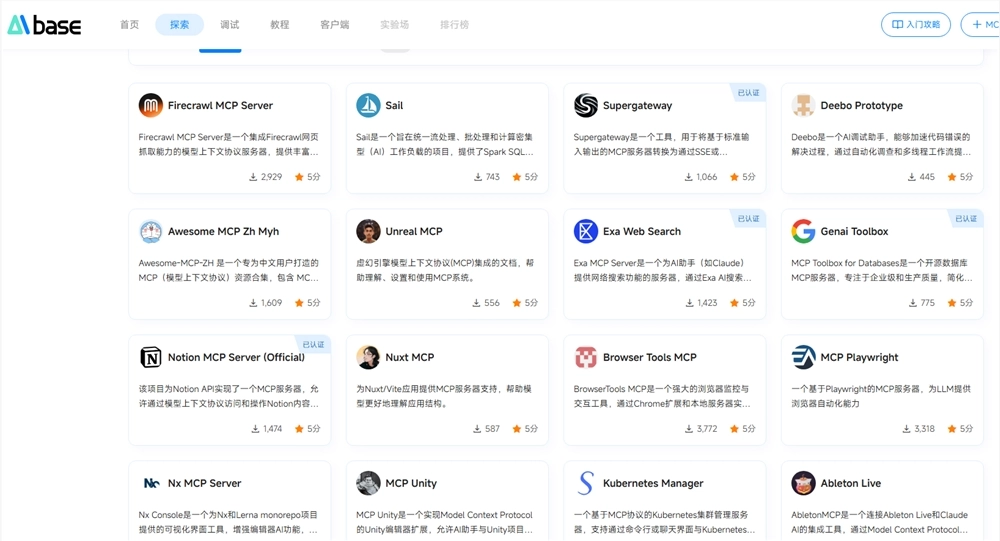Click the Nuxt MCP description text
The width and height of the screenshot is (1000, 541).
coord(444,396)
